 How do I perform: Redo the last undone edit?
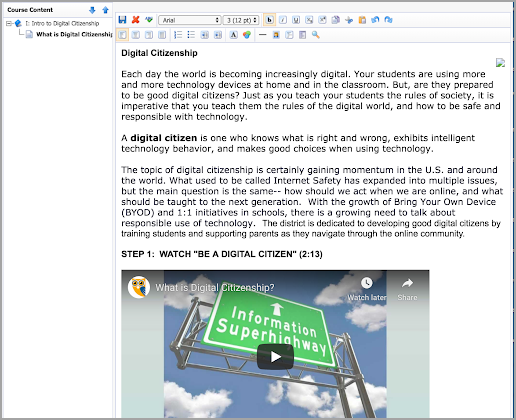click(388, 20)
